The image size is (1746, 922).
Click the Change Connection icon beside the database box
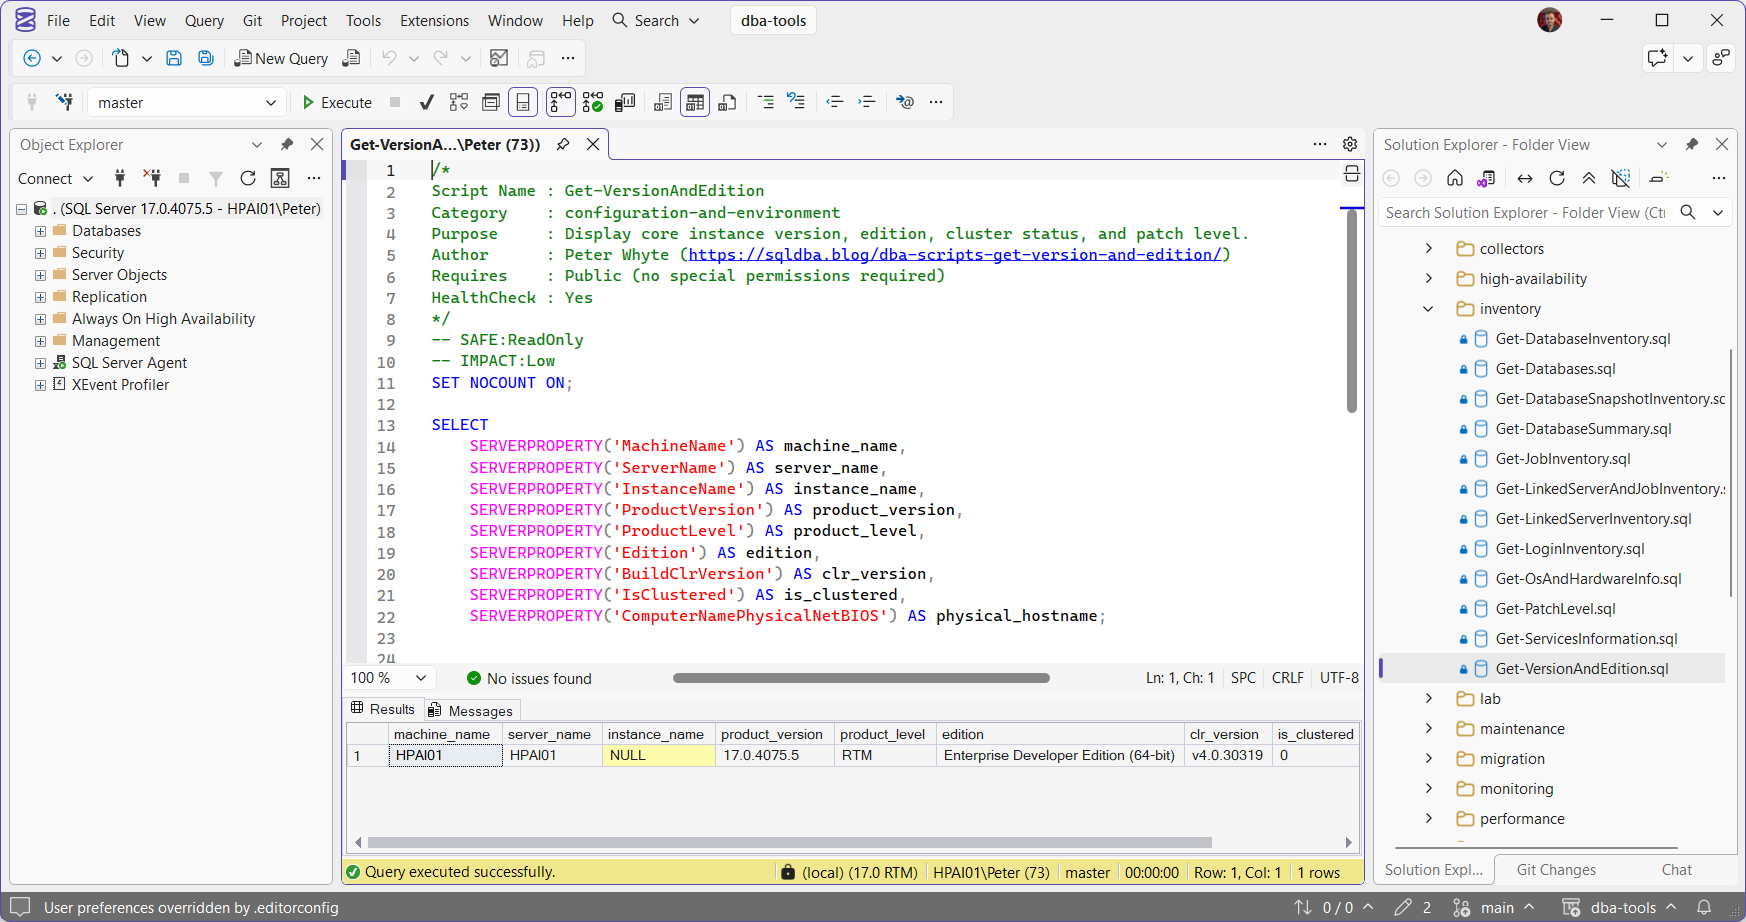click(x=64, y=102)
